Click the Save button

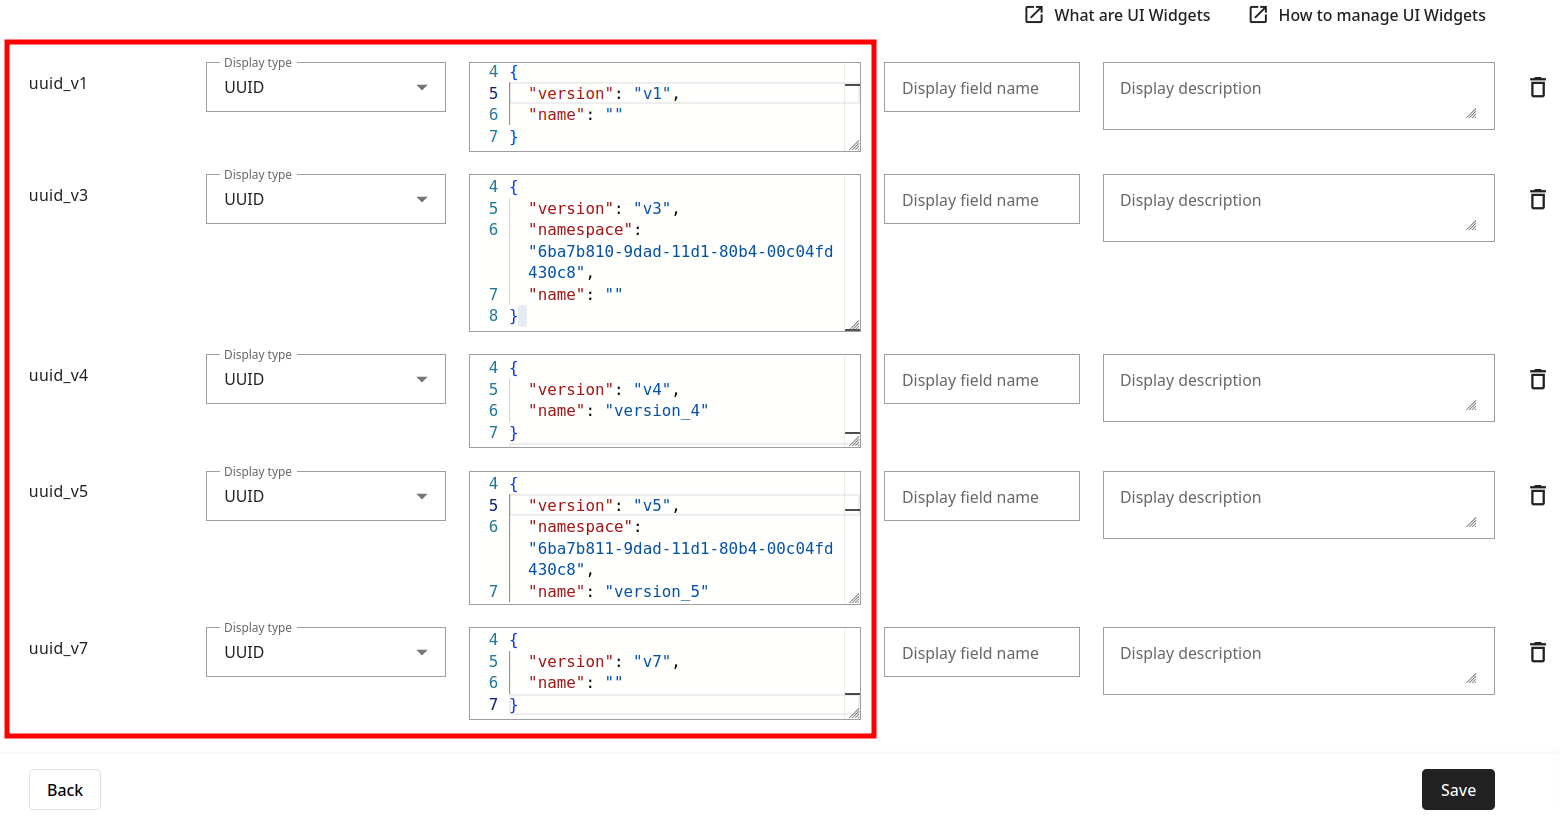(x=1458, y=790)
